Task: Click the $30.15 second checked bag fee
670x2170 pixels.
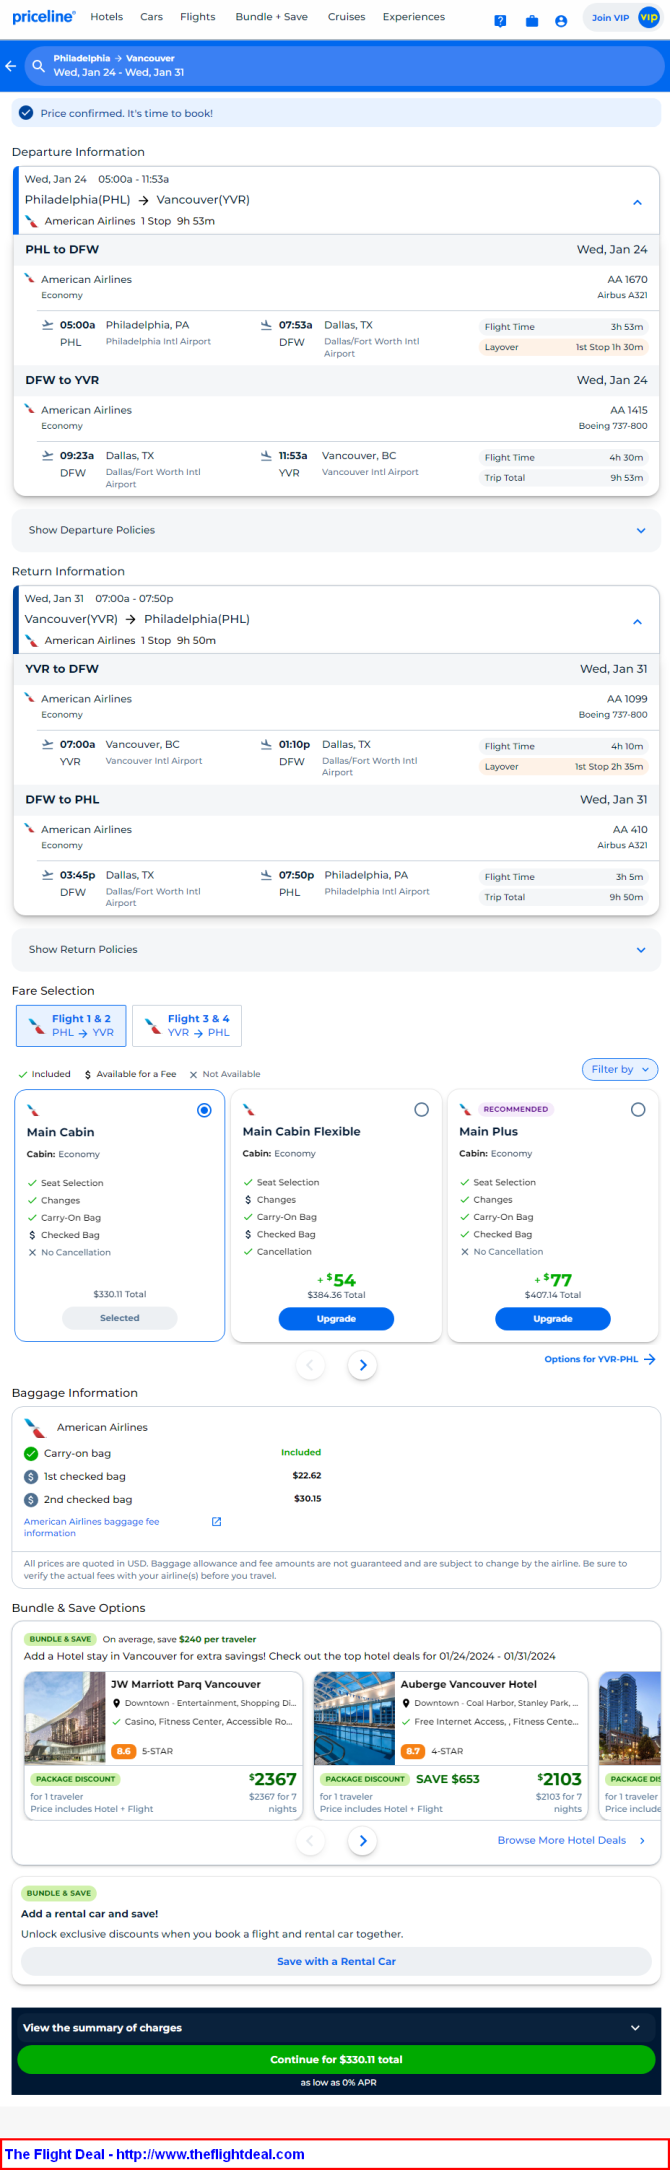Action: (x=307, y=1499)
